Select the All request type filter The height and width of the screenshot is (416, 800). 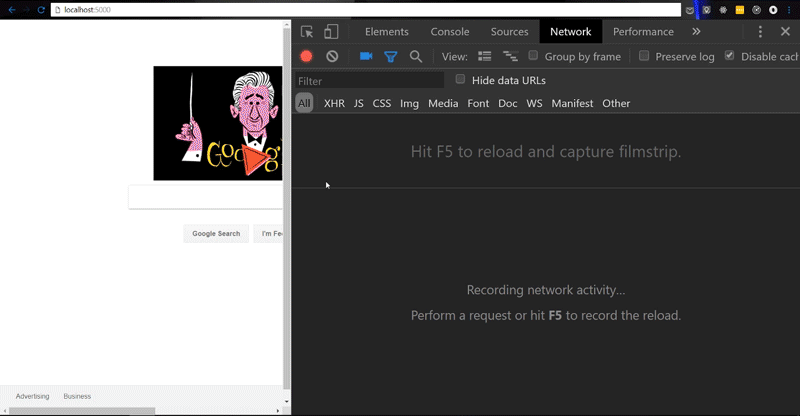pos(304,103)
